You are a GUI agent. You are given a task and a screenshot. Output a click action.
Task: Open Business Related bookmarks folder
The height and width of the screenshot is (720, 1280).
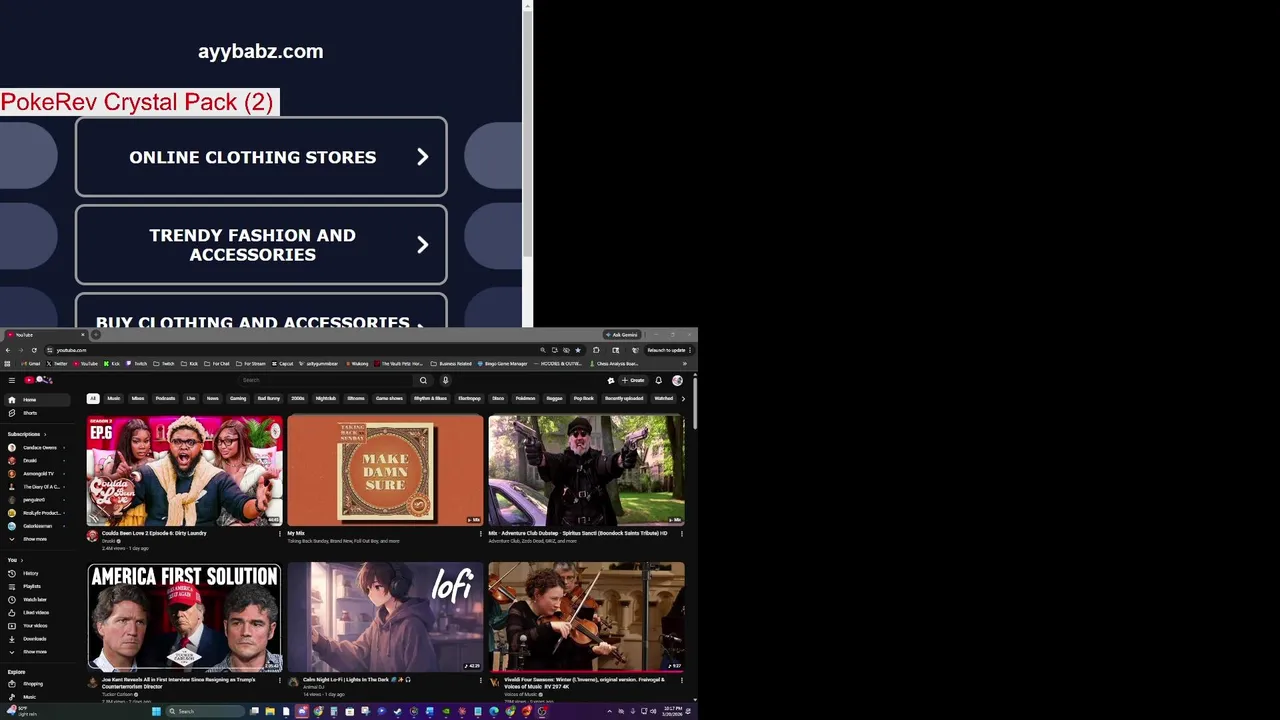click(451, 364)
